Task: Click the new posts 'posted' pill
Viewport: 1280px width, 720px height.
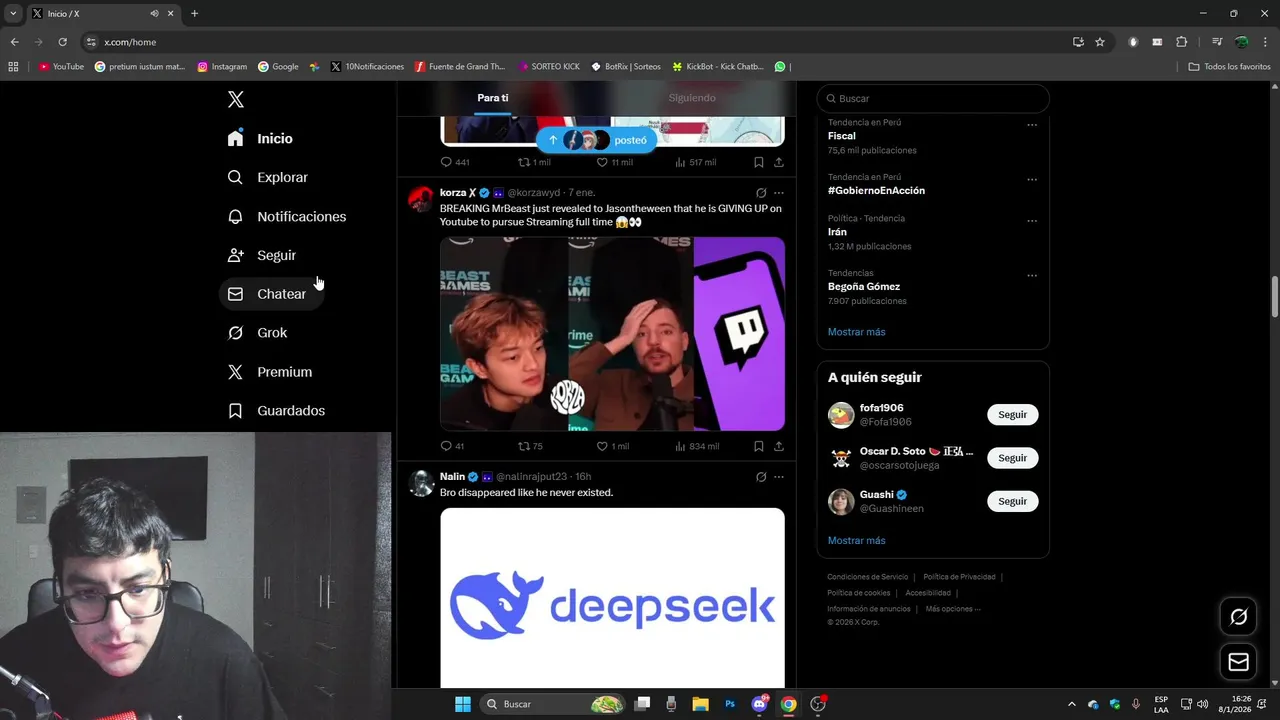Action: click(x=596, y=140)
